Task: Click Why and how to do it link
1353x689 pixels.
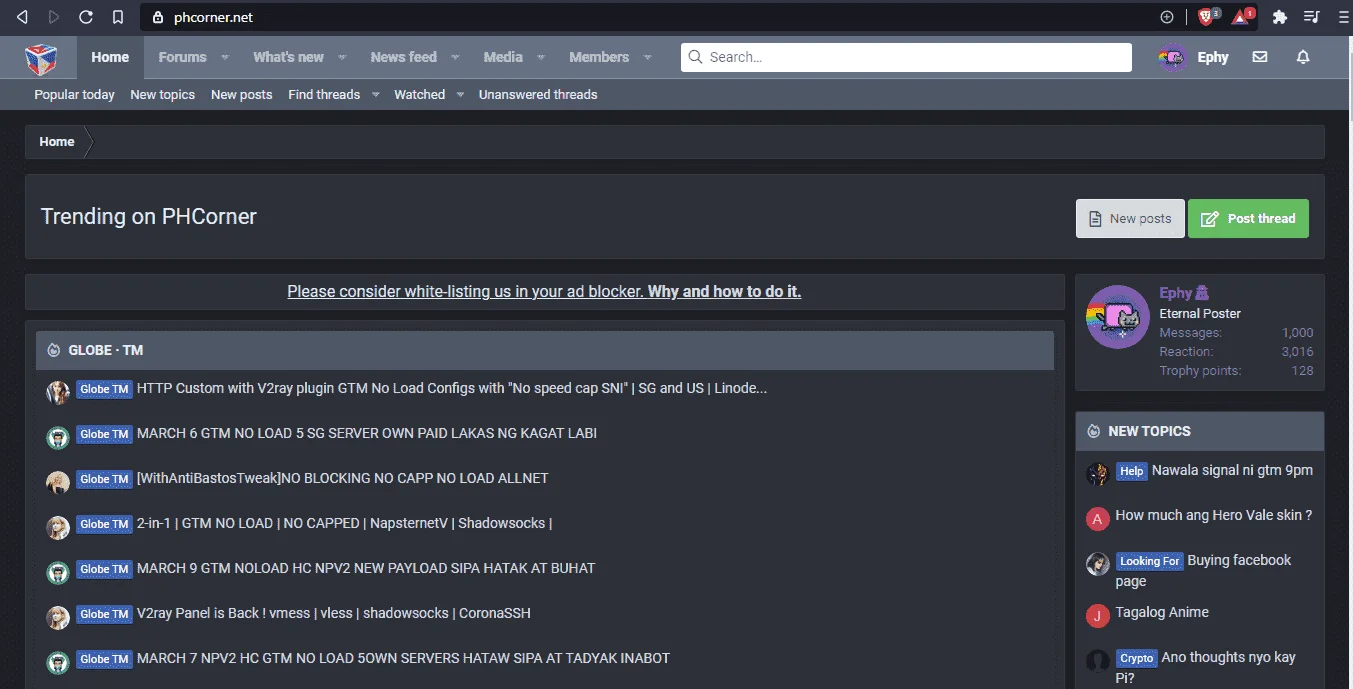Action: (x=724, y=292)
